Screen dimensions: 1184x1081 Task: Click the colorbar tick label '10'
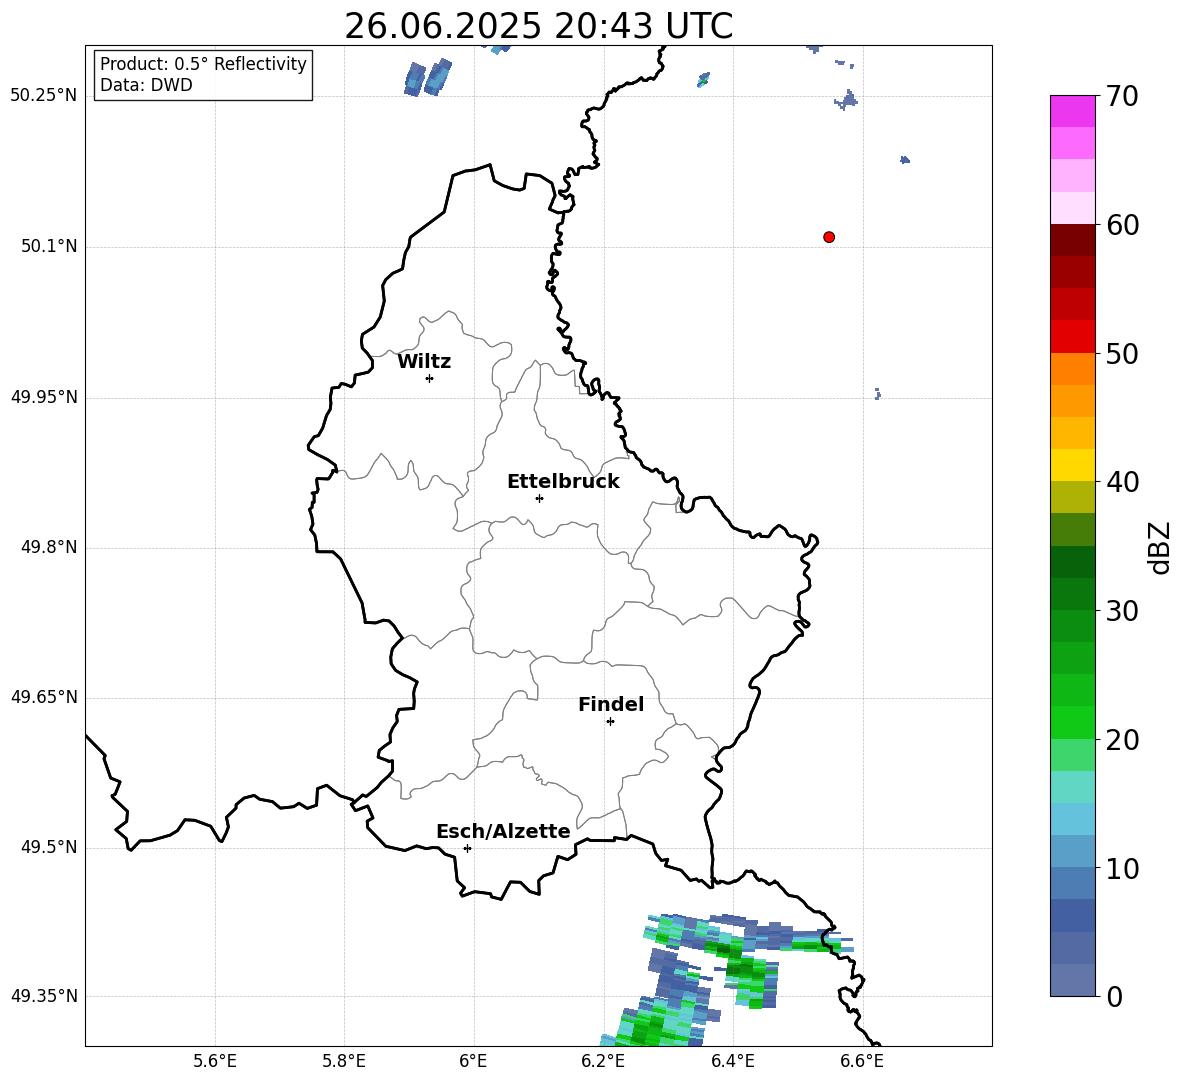1122,868
